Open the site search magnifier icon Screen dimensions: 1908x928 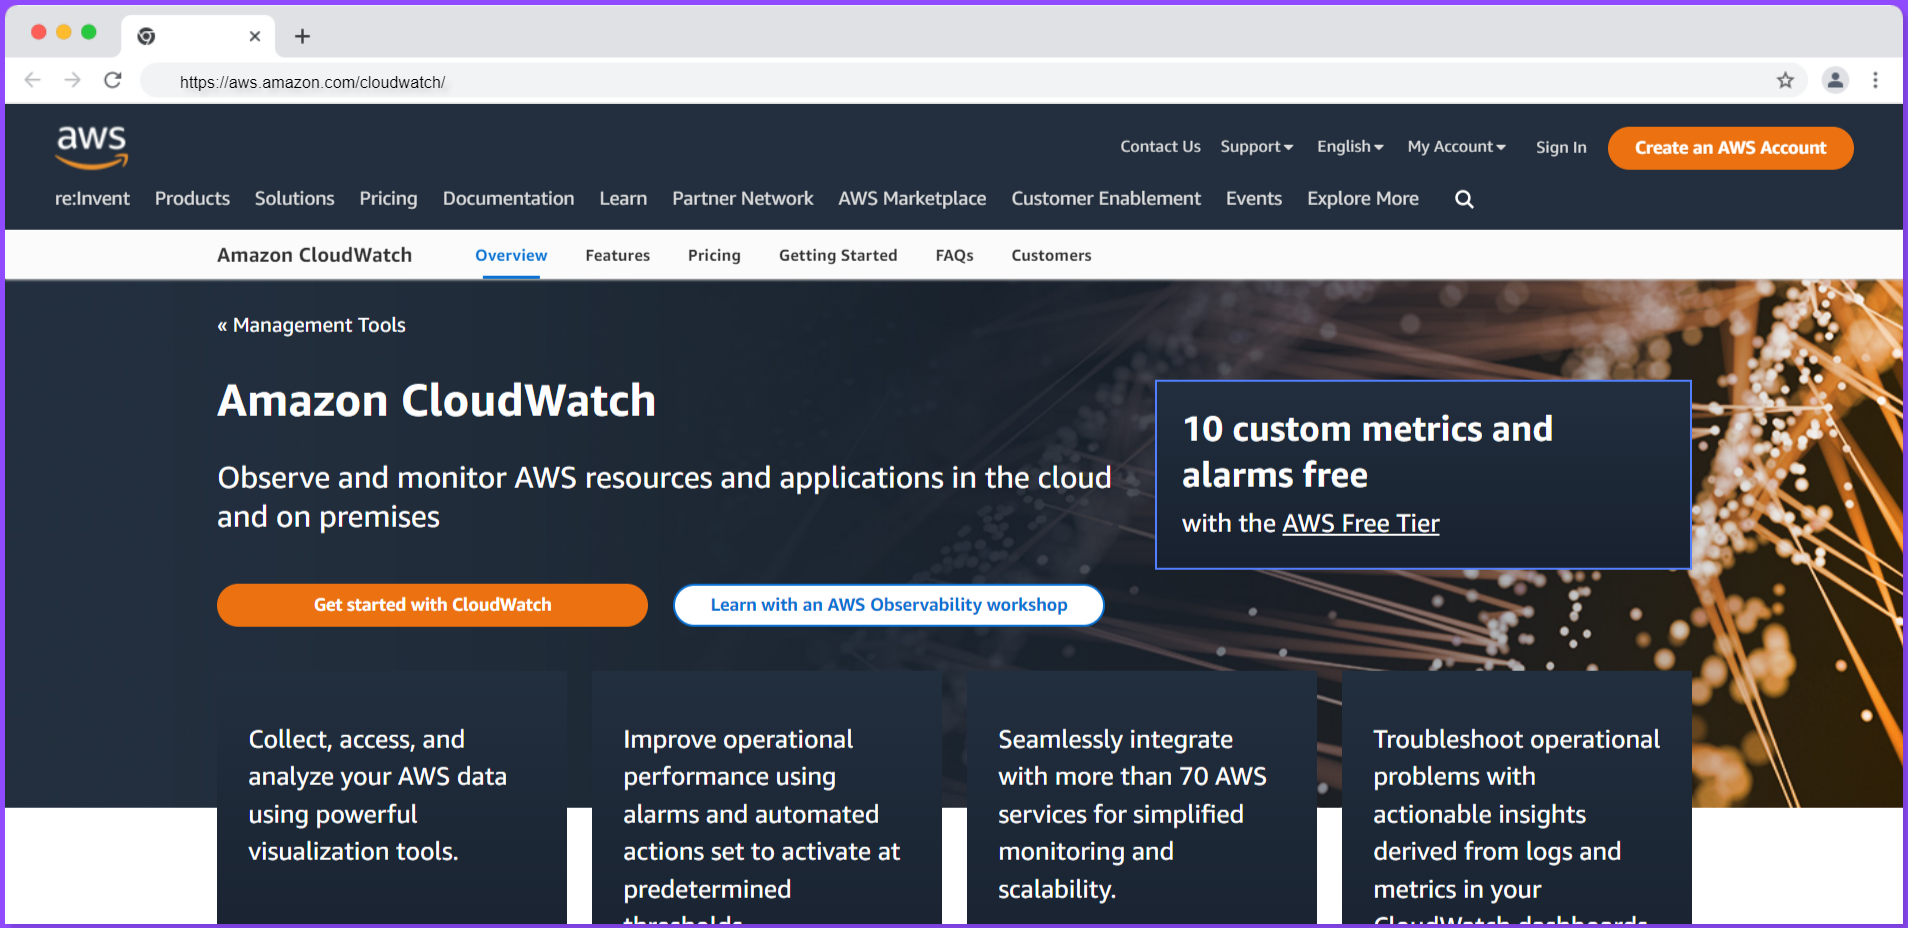pos(1464,199)
